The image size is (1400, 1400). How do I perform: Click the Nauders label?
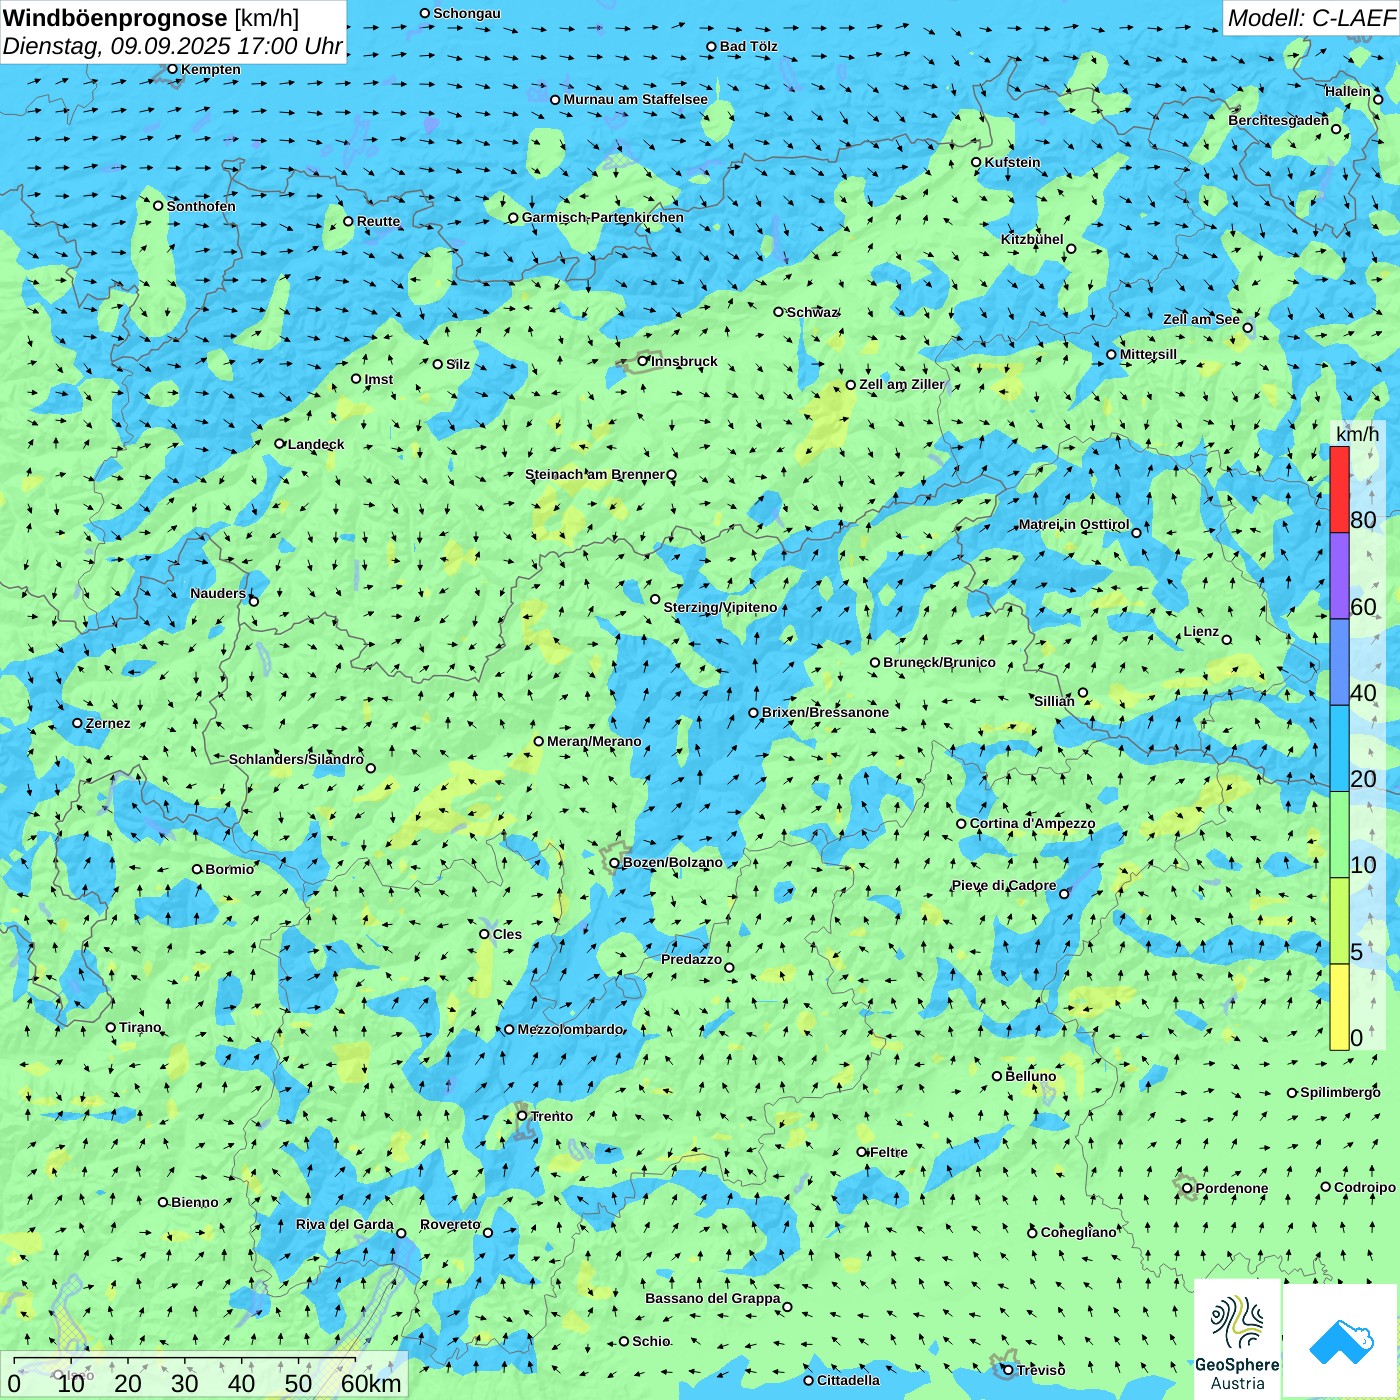218,593
